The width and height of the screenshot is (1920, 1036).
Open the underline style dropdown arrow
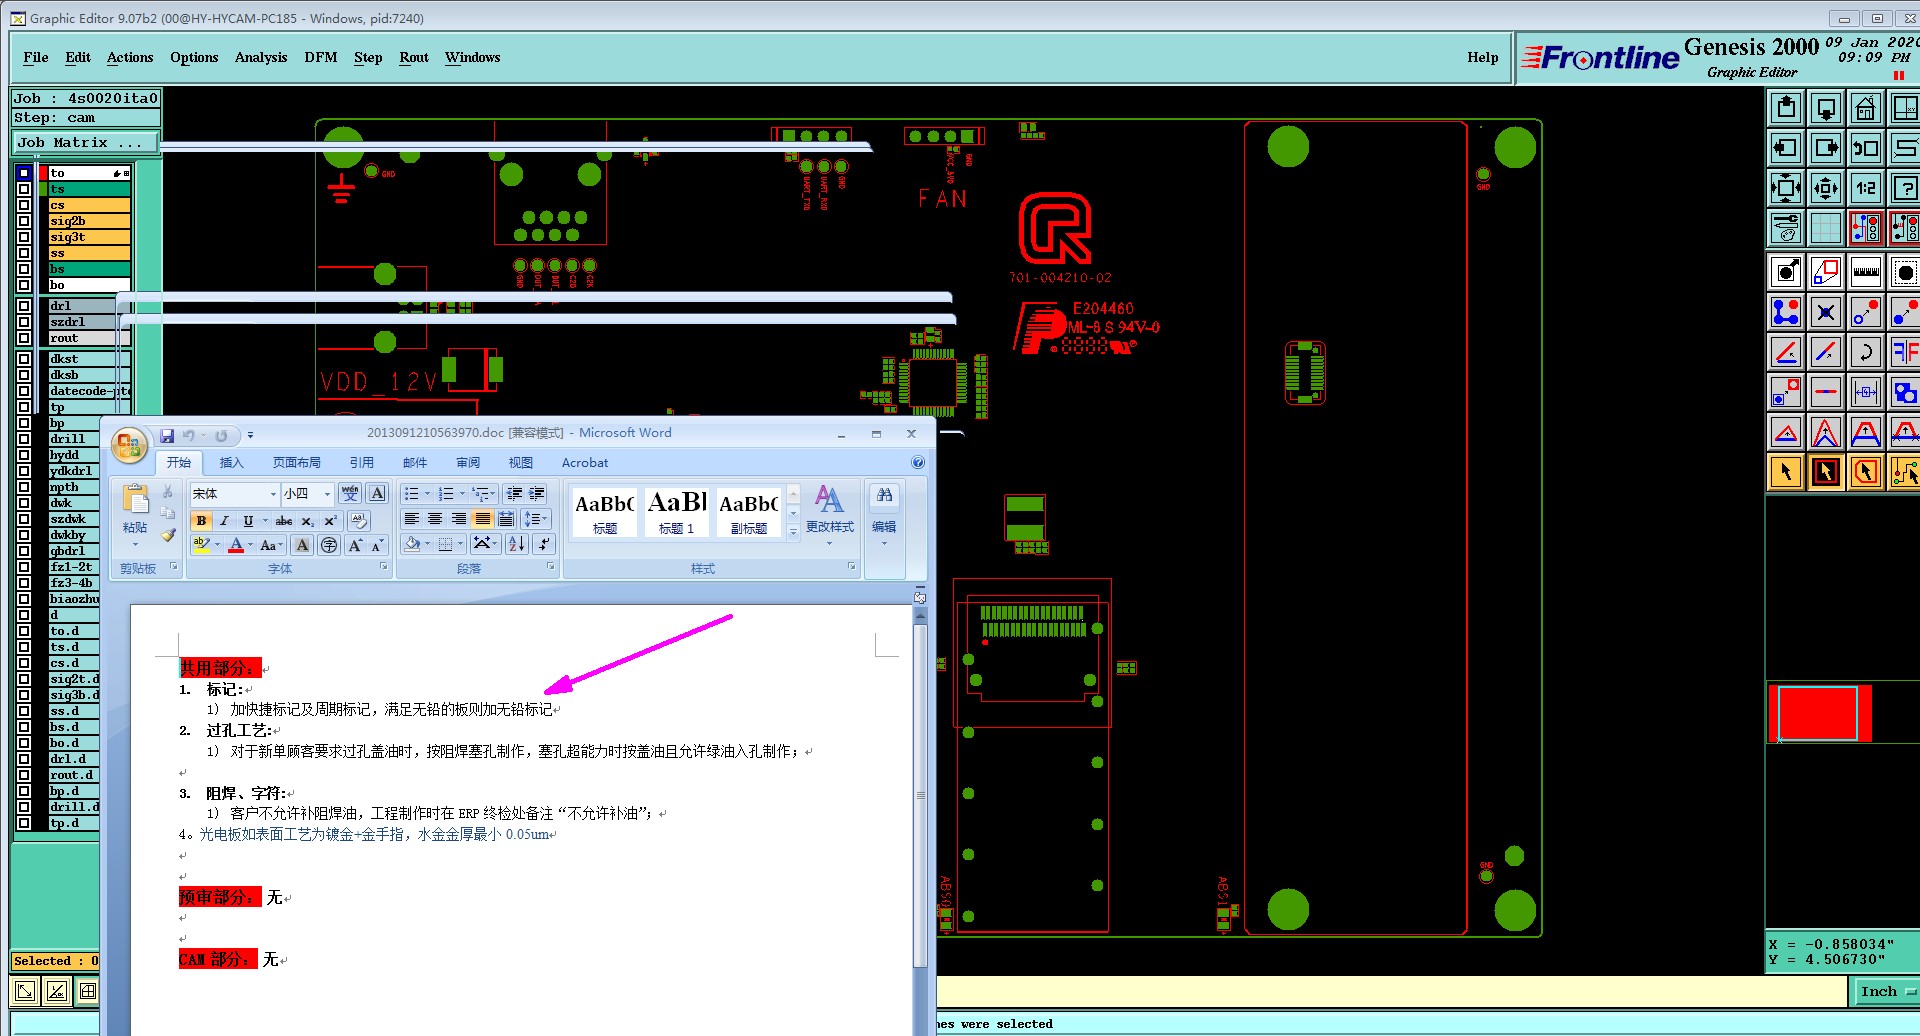[265, 521]
